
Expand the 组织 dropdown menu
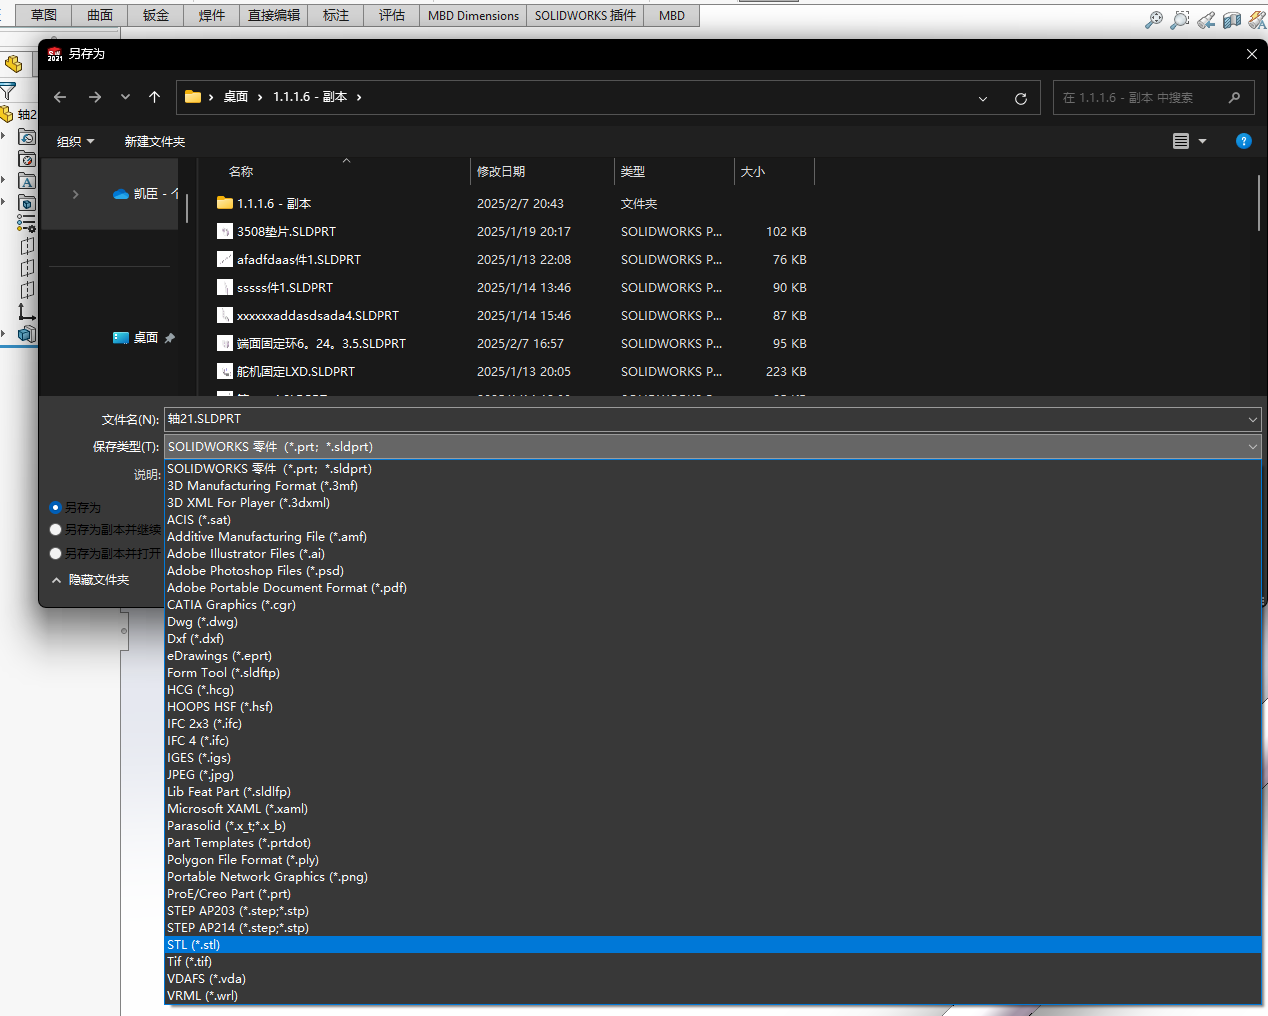[x=75, y=142]
